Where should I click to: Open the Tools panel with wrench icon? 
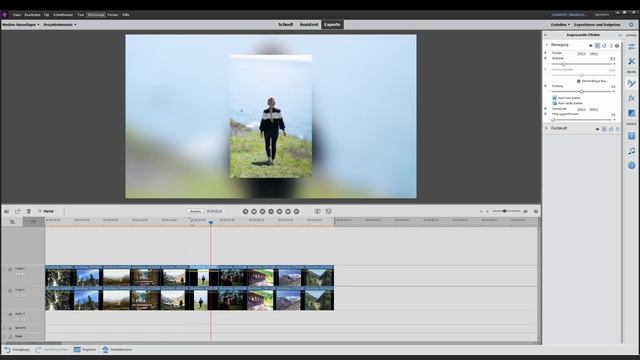[x=631, y=61]
